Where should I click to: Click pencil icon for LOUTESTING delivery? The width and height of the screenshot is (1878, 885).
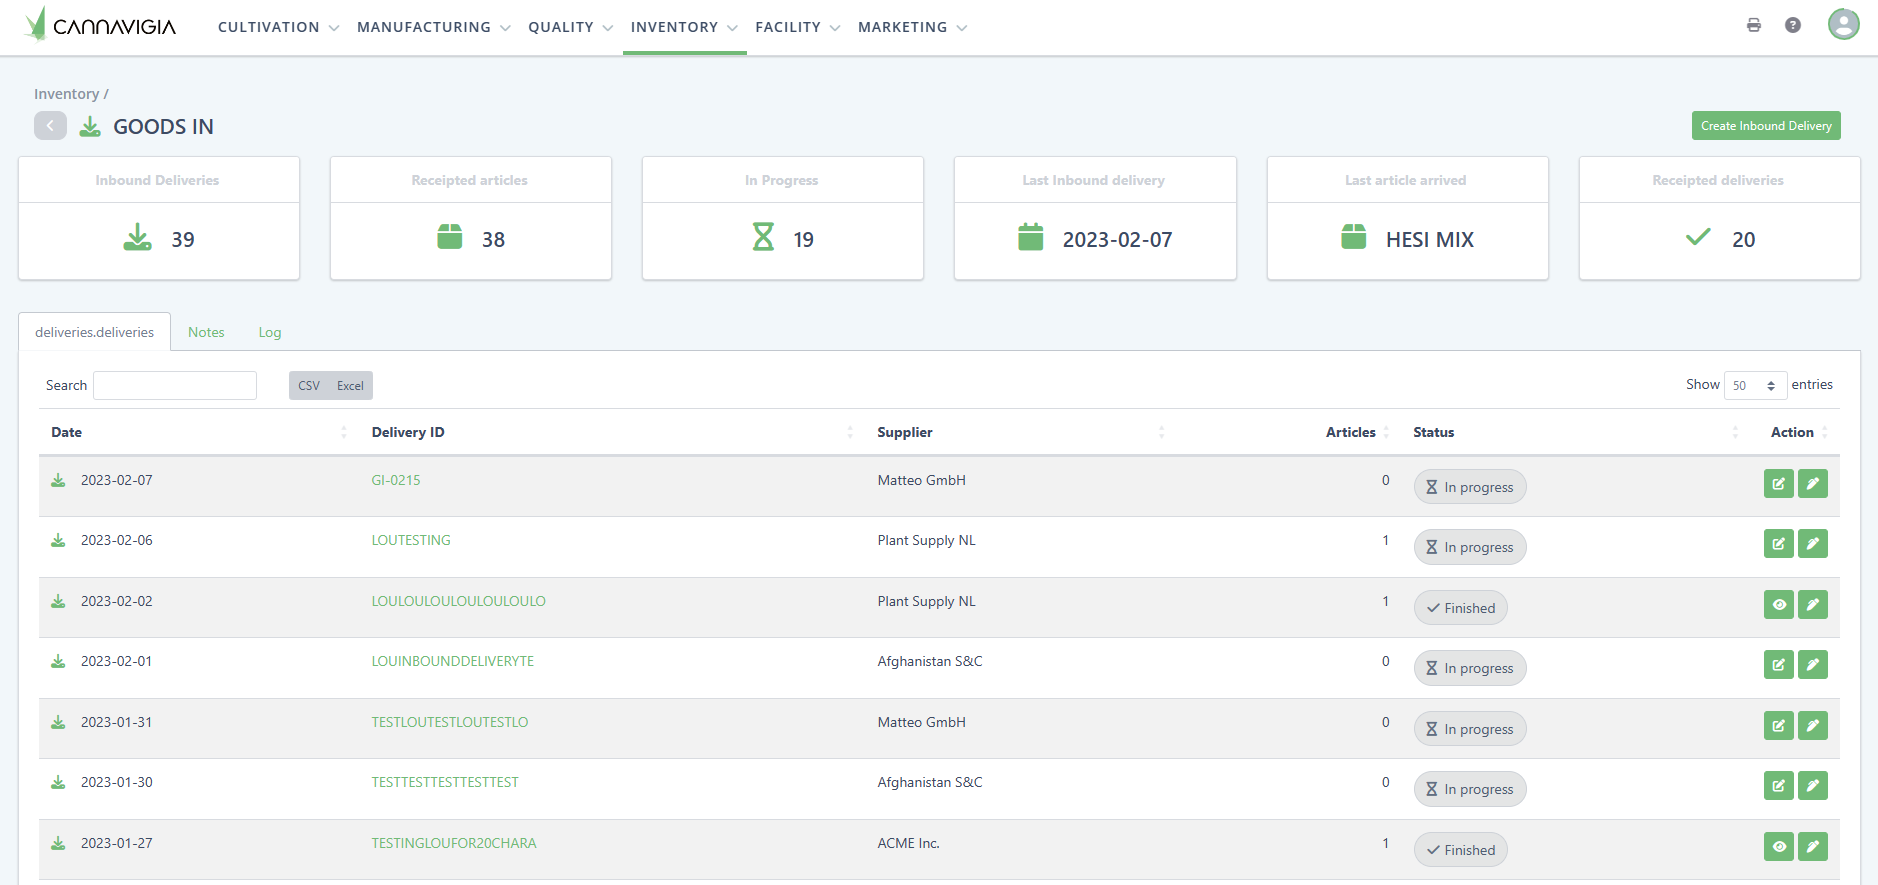[x=1812, y=544]
